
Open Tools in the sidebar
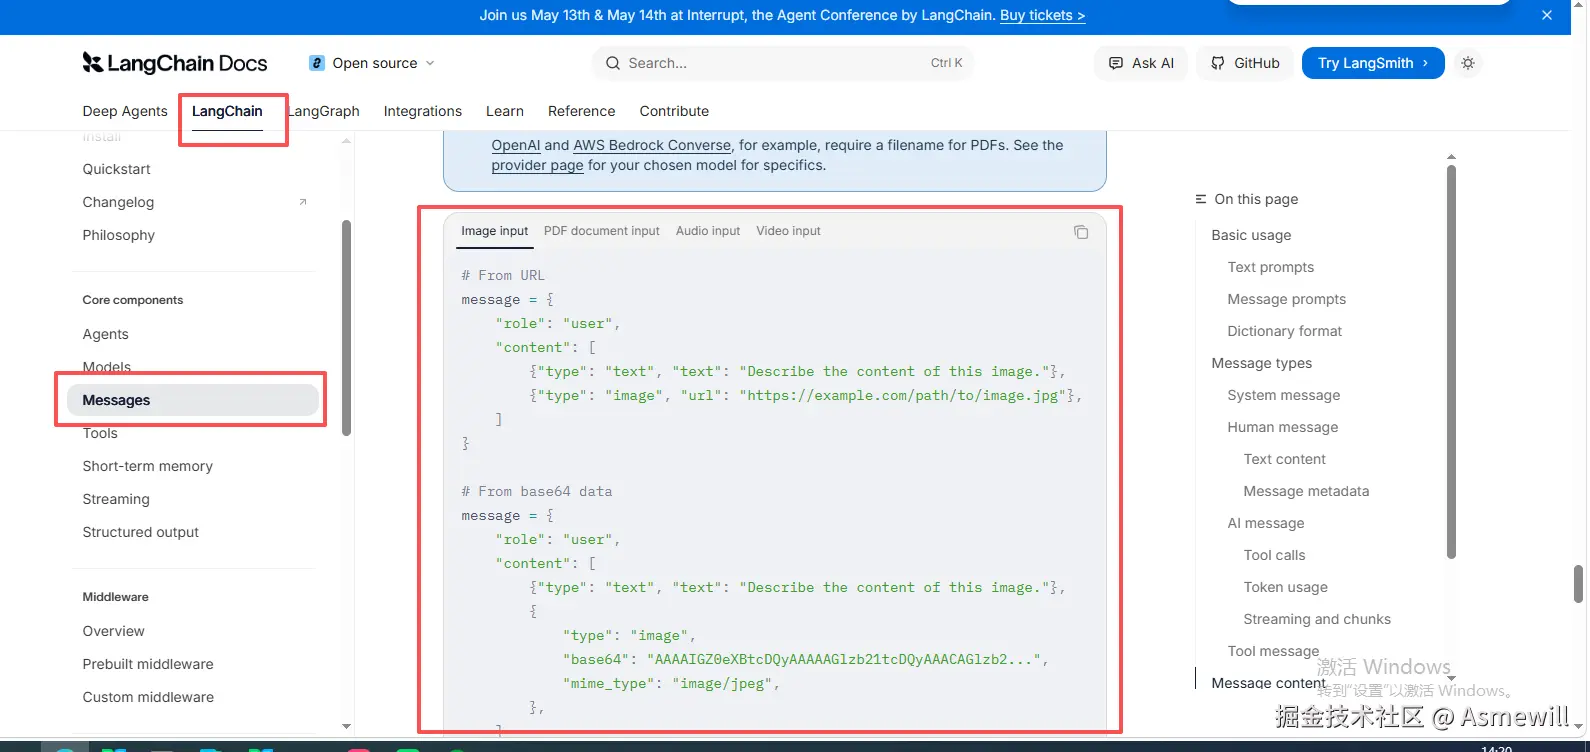tap(100, 433)
